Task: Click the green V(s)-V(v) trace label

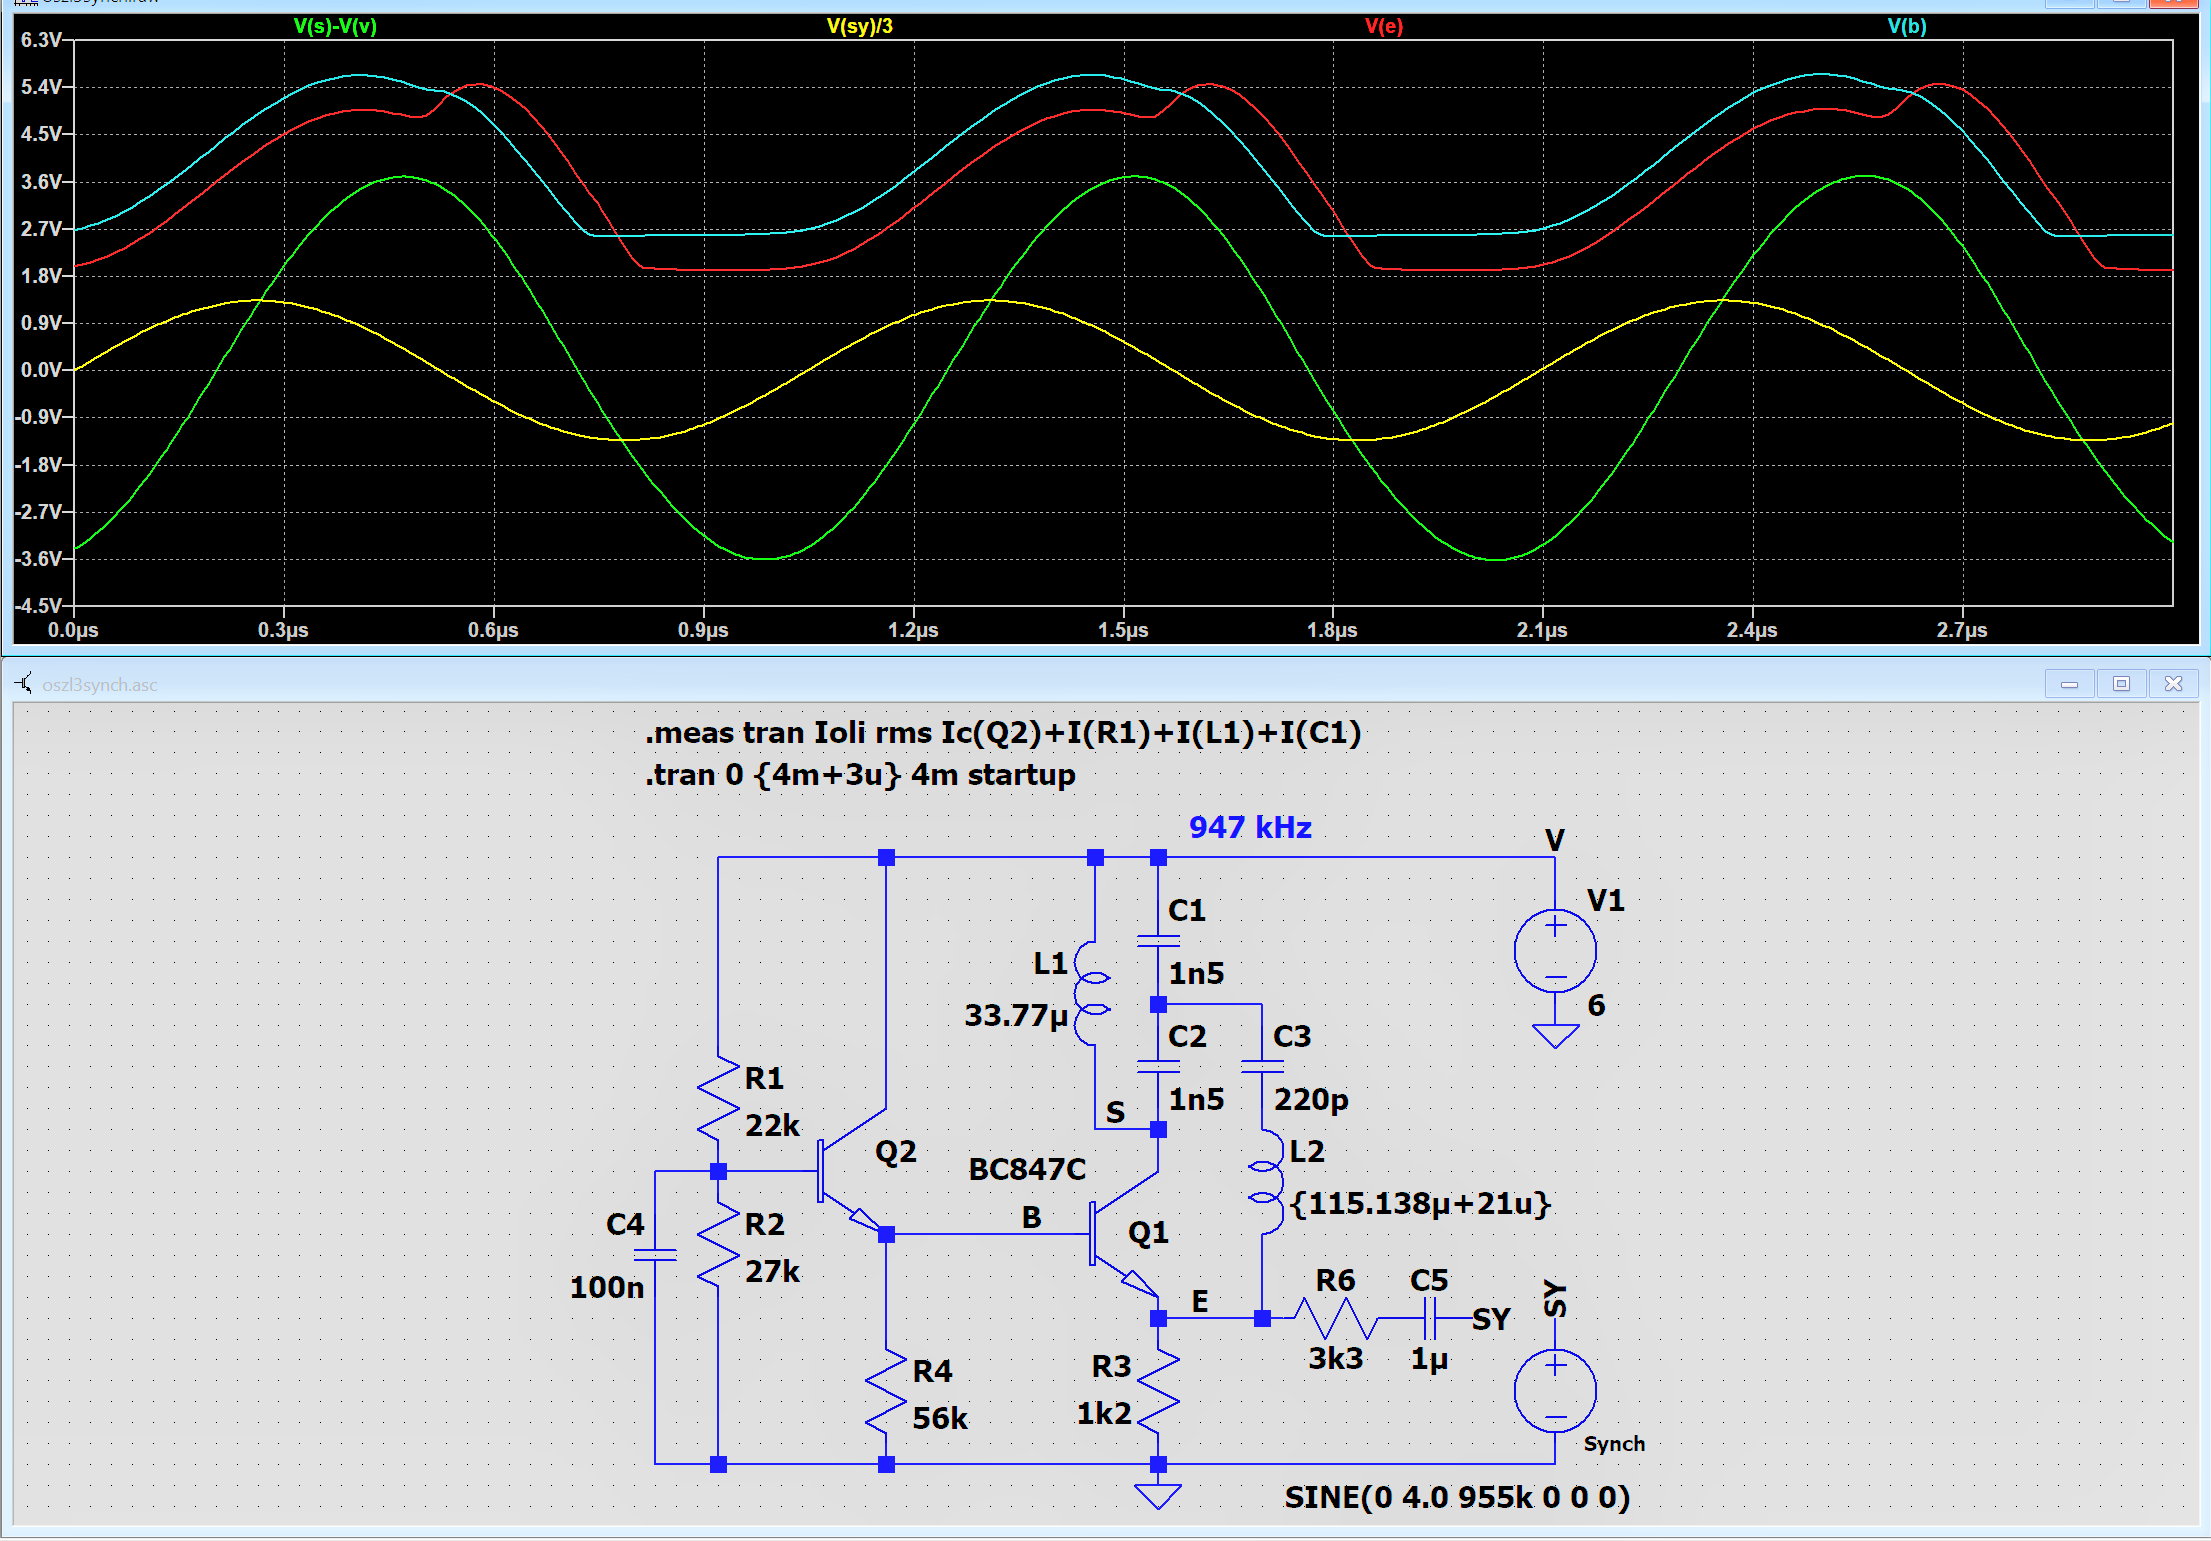Action: tap(335, 26)
